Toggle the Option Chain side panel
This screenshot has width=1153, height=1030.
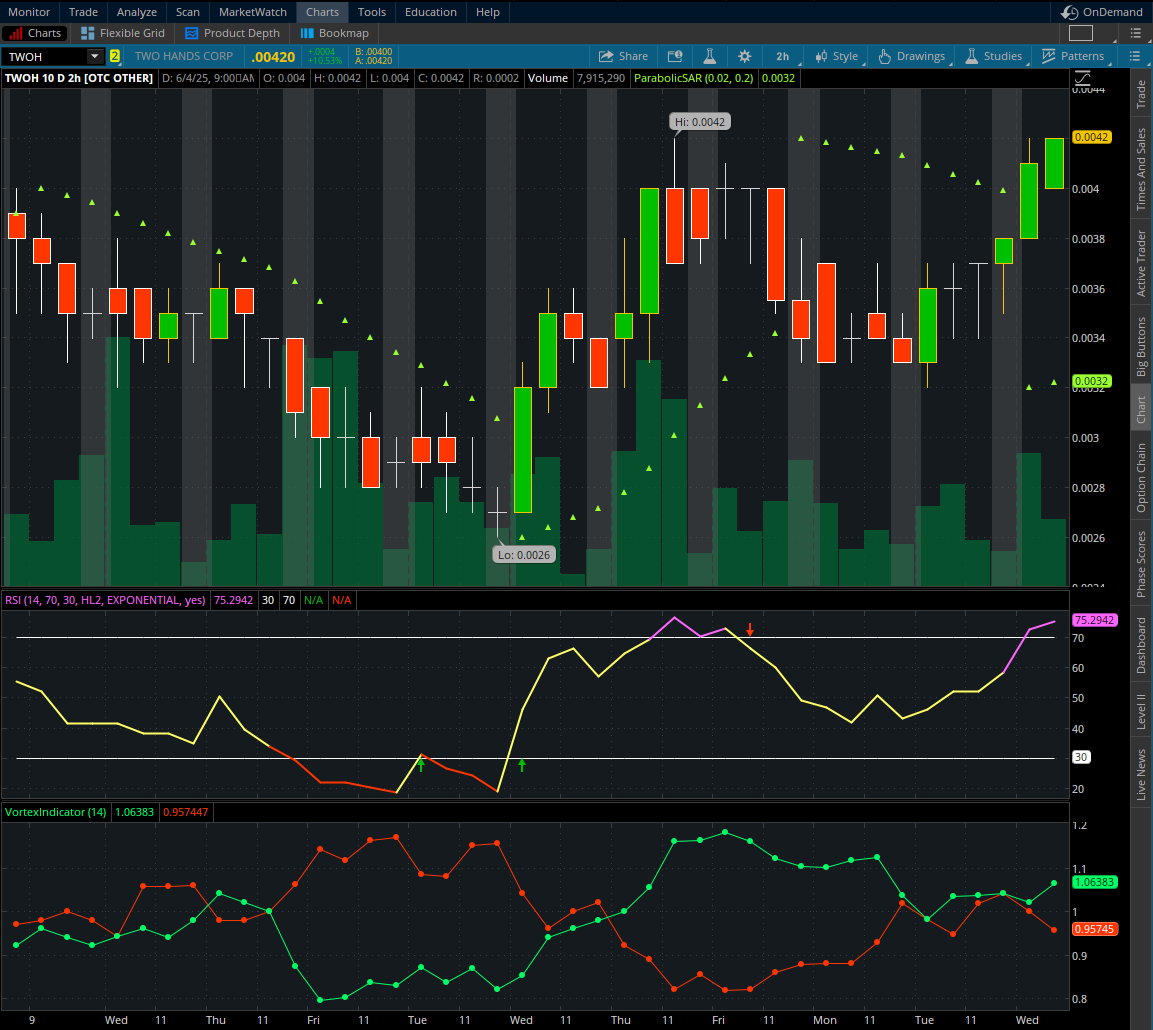1141,478
